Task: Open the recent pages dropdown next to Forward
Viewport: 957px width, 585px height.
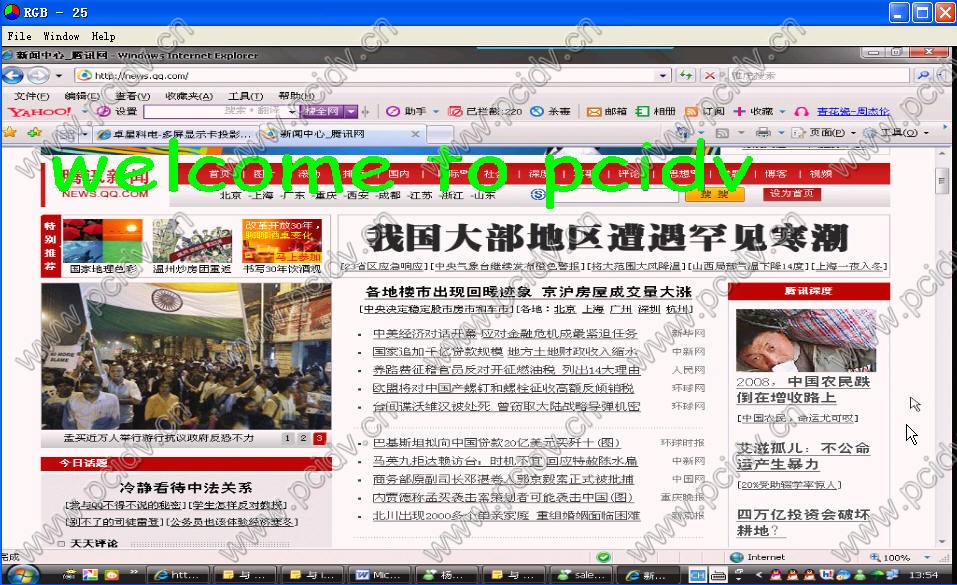Action: (59, 76)
